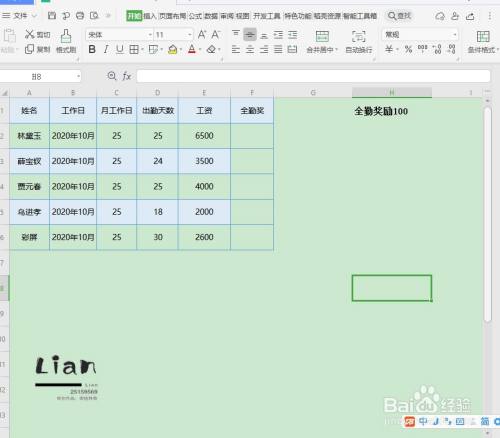Image resolution: width=500 pixels, height=438 pixels.
Task: Click the collaborate person icon
Action: tap(455, 16)
